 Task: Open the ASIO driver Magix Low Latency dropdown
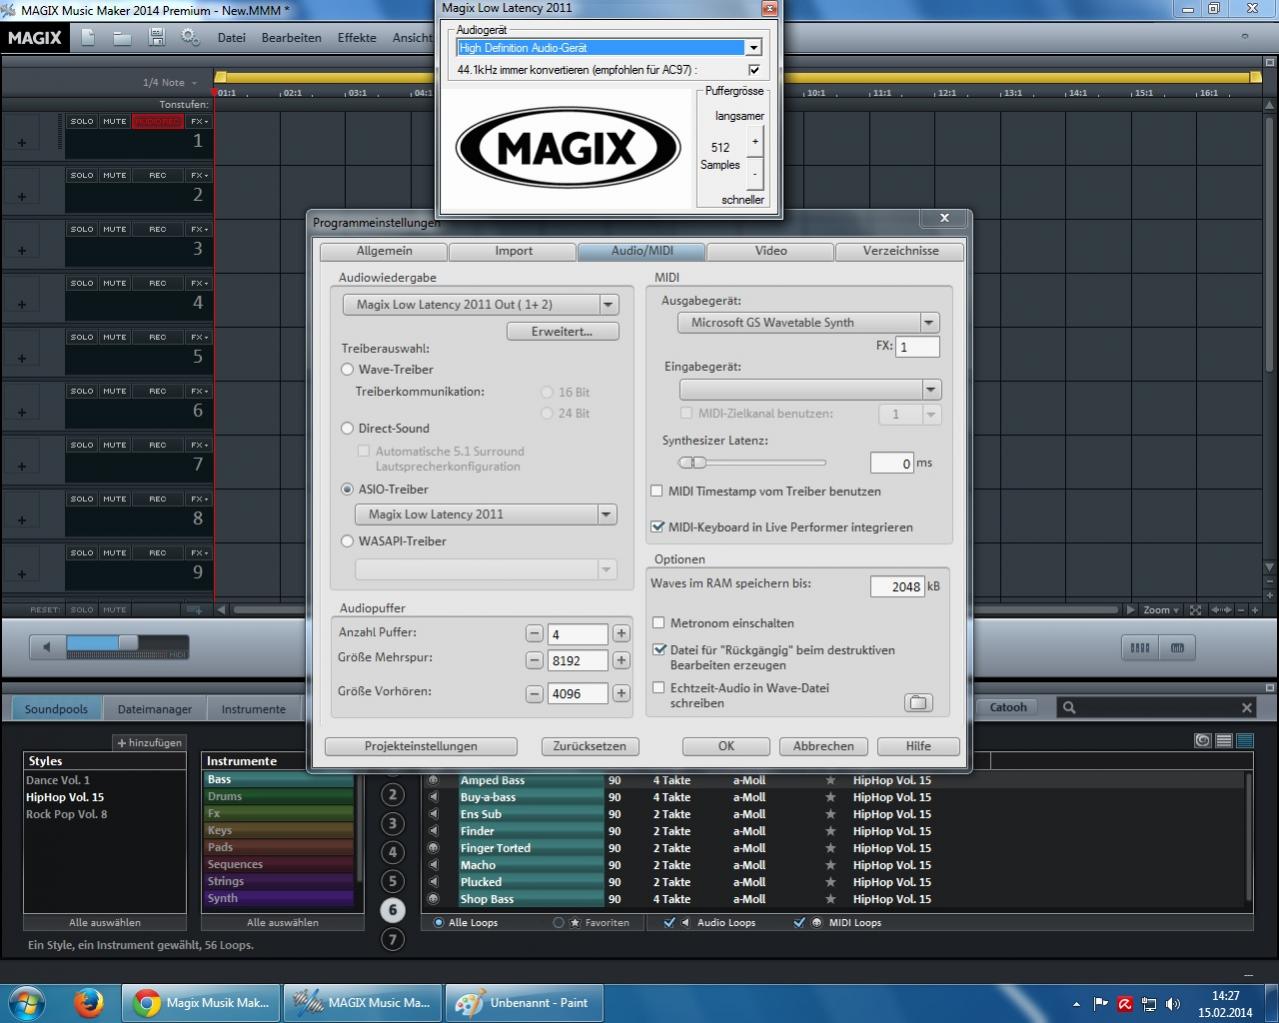point(606,514)
